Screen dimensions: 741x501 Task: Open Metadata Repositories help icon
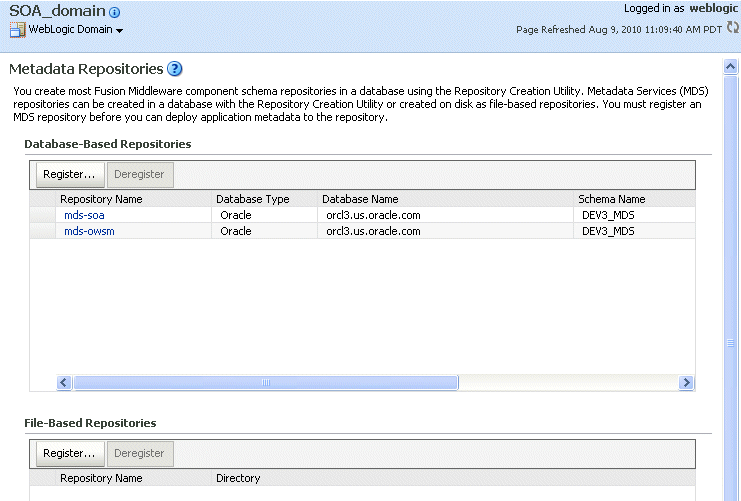[x=175, y=69]
